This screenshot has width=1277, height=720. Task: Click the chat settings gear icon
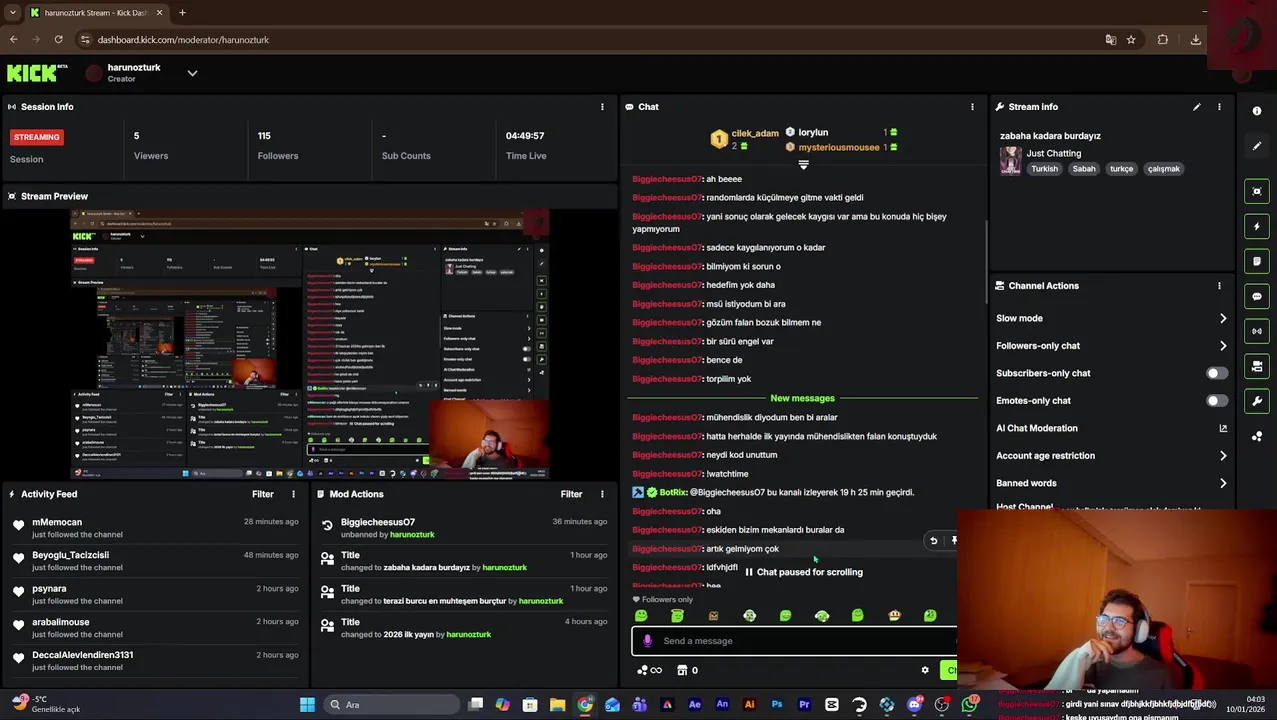point(925,670)
